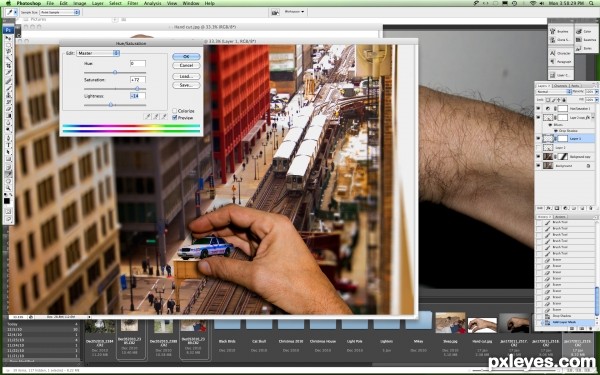The width and height of the screenshot is (600, 375).
Task: Hide the Background copy layer
Action: click(538, 157)
